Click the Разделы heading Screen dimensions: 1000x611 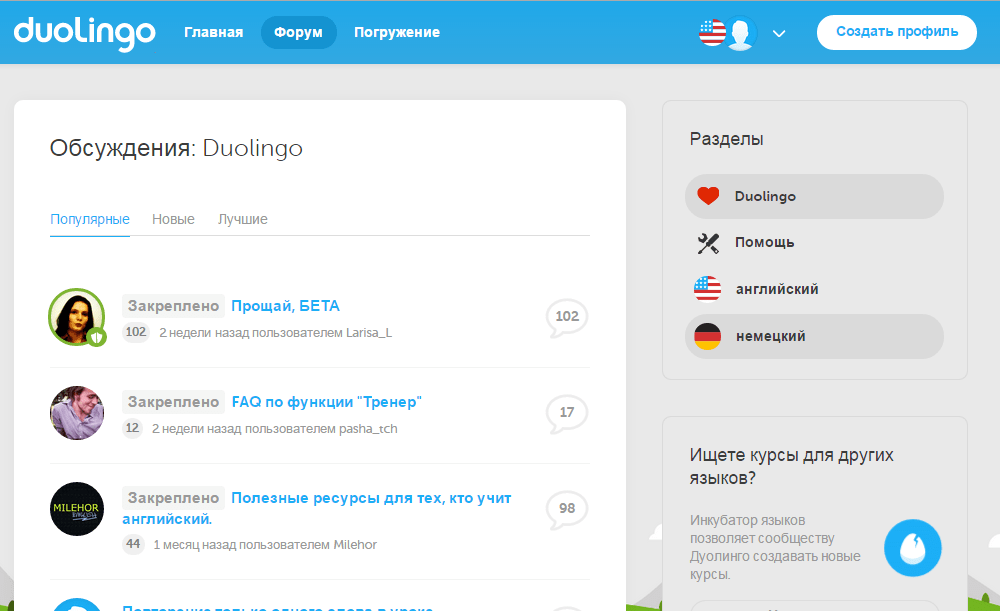726,139
